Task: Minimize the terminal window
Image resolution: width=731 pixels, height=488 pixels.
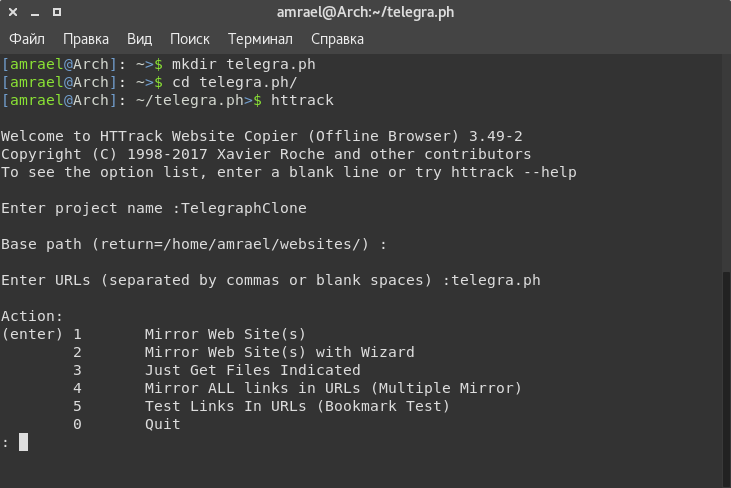Action: (35, 12)
